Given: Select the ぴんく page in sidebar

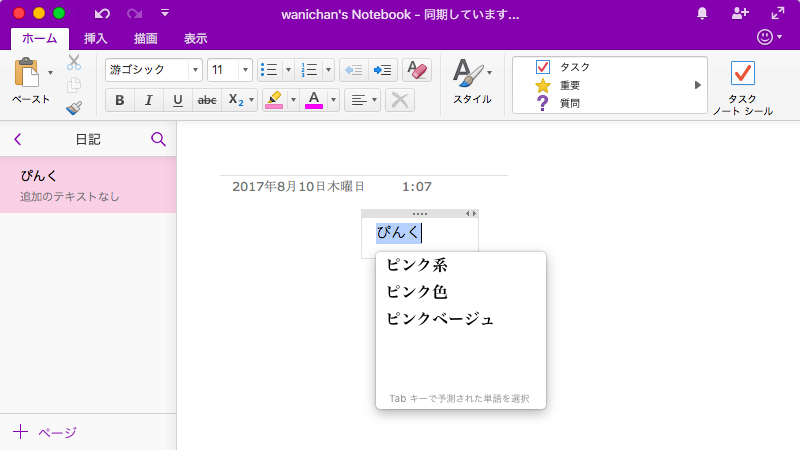Looking at the screenshot, I should tap(88, 185).
